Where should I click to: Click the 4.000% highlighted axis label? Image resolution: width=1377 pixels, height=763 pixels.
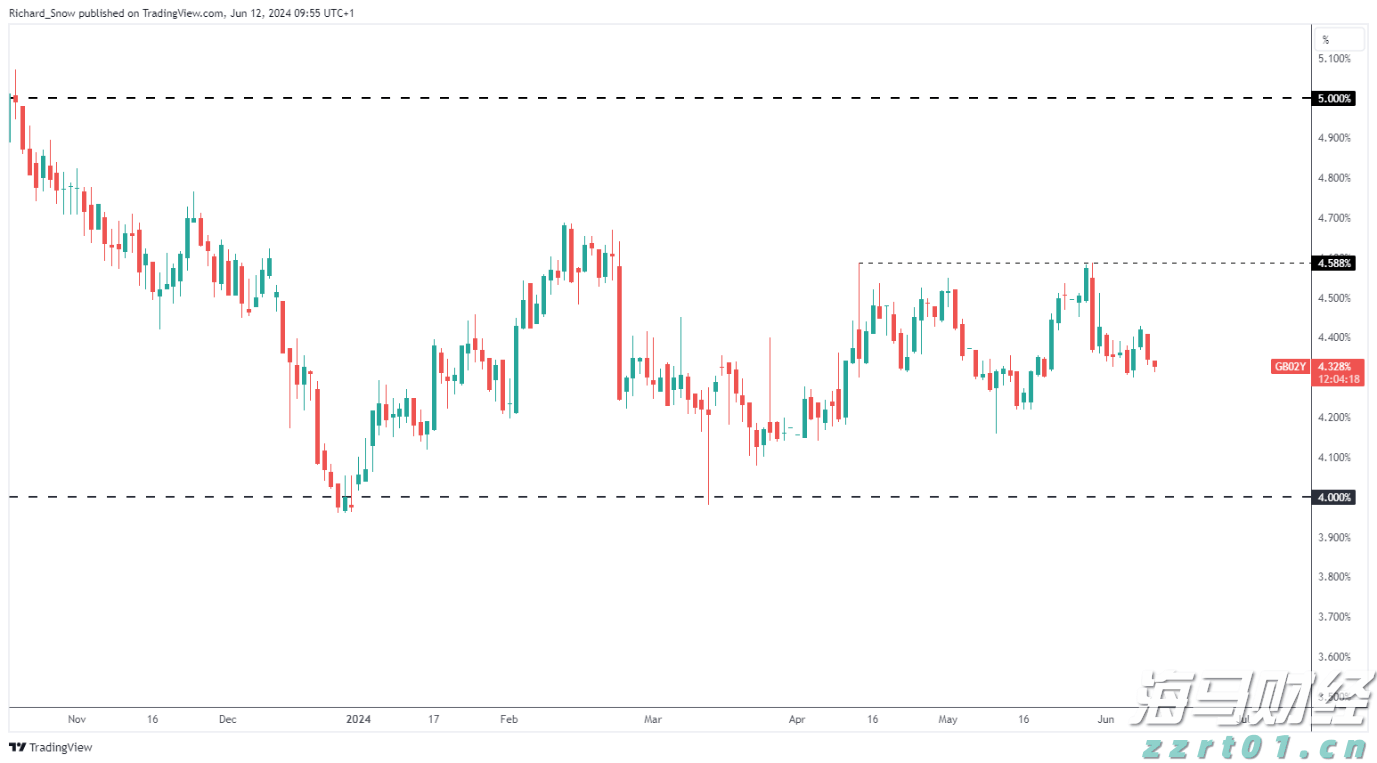pos(1336,497)
